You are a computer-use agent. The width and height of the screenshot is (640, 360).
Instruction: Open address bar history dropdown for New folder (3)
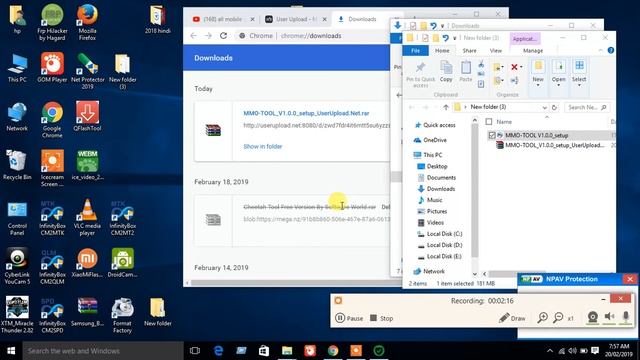tap(544, 107)
